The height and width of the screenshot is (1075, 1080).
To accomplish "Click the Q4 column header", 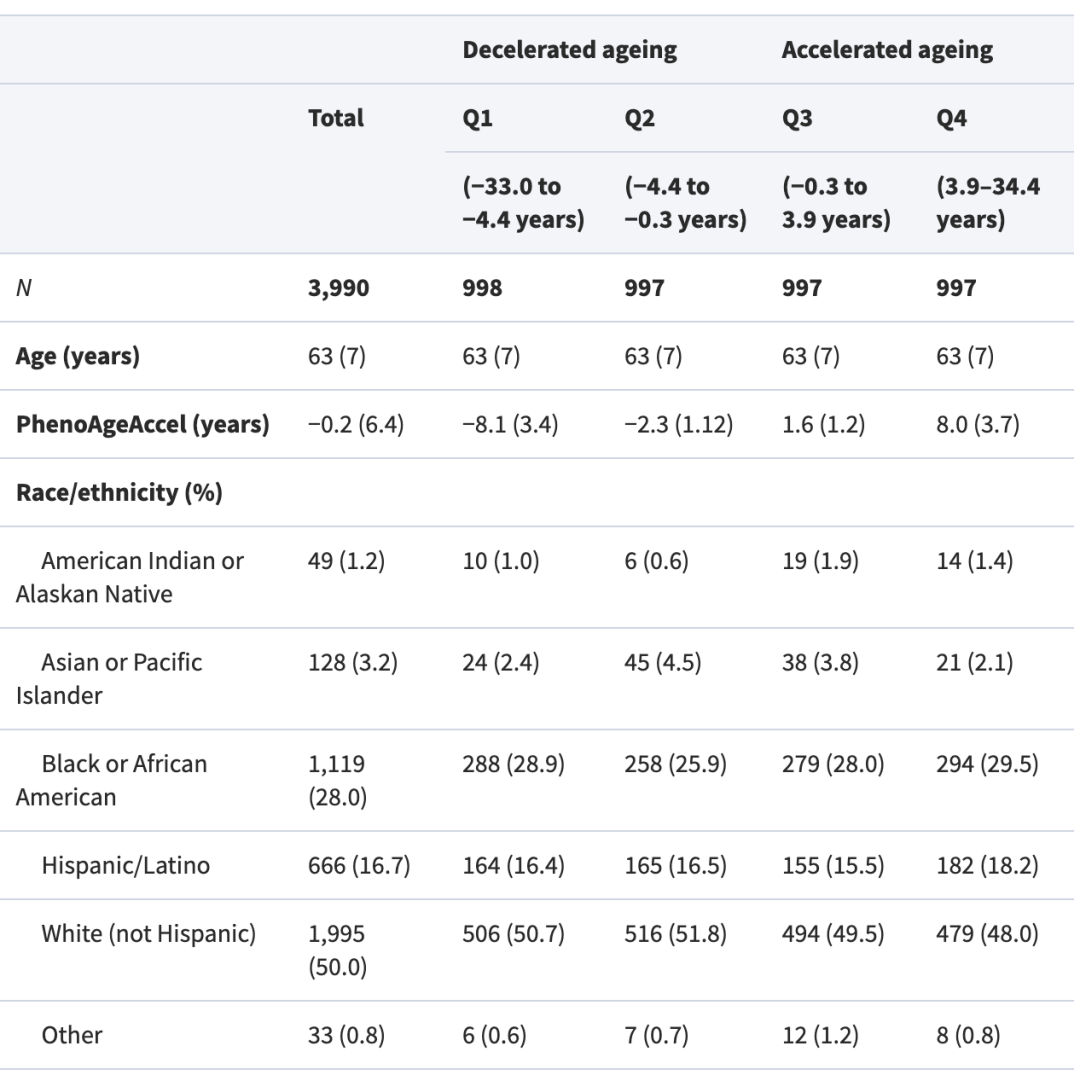I will tap(951, 118).
